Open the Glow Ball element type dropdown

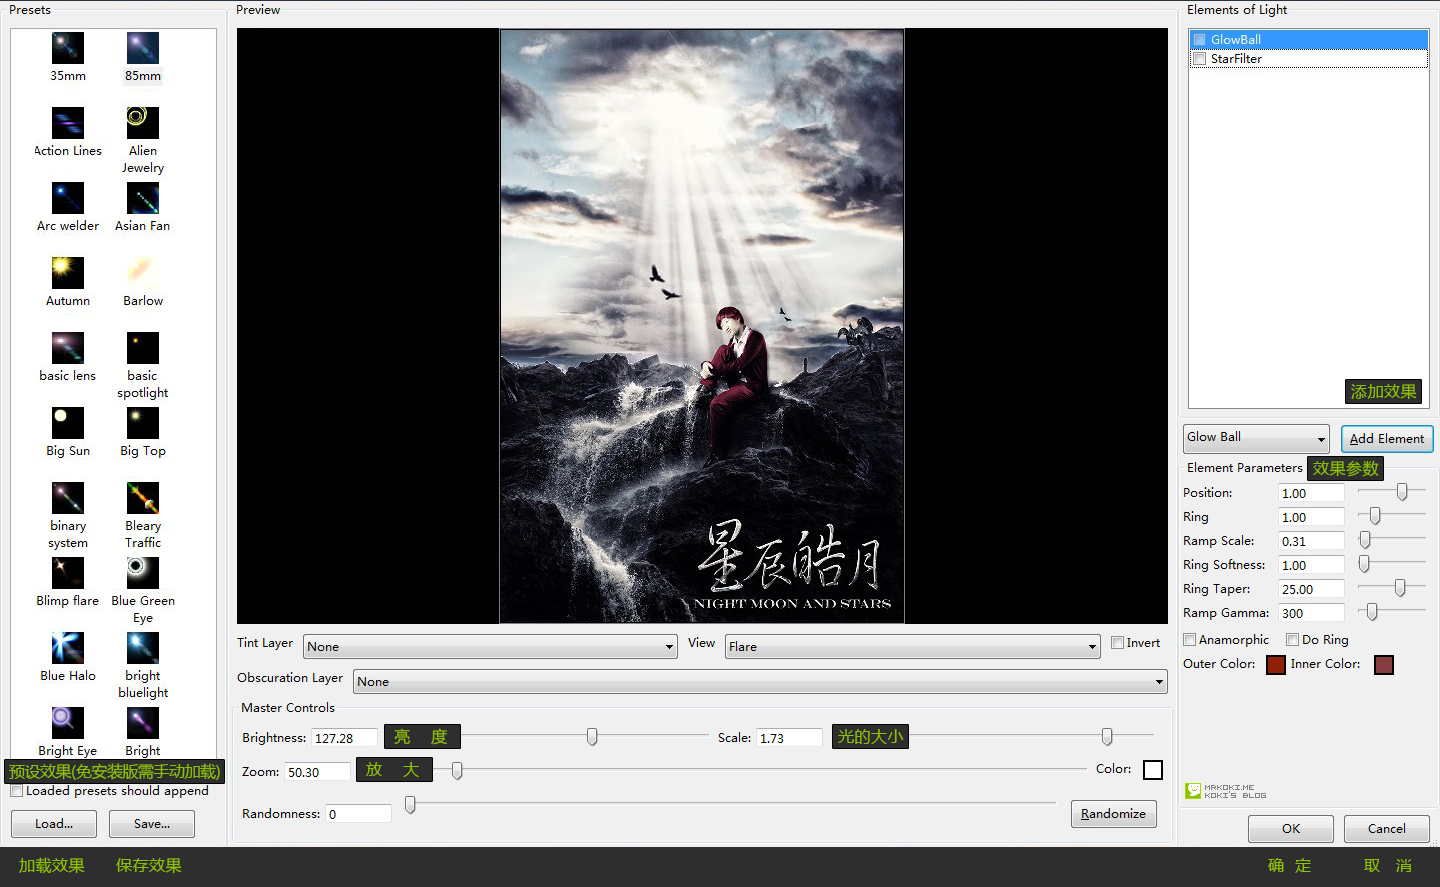click(x=1256, y=438)
